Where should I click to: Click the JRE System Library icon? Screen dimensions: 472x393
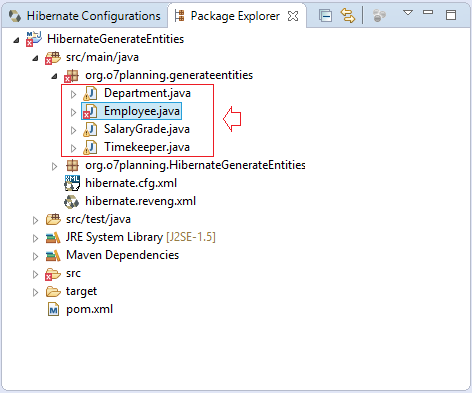[x=53, y=238]
